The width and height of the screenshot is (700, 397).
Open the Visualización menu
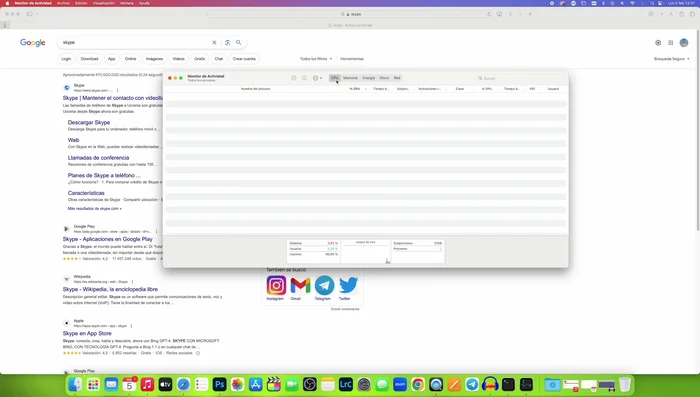point(104,3)
